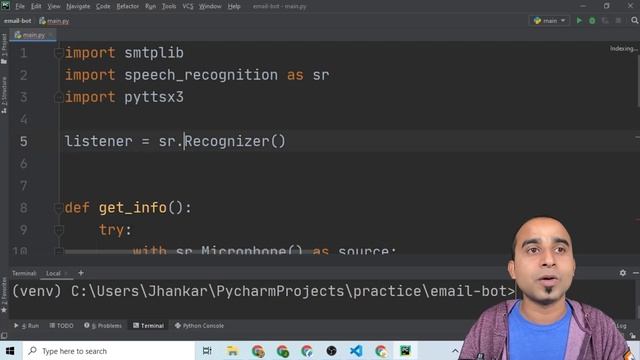Click the Terminal panel title label
640x360 pixels.
[24, 273]
